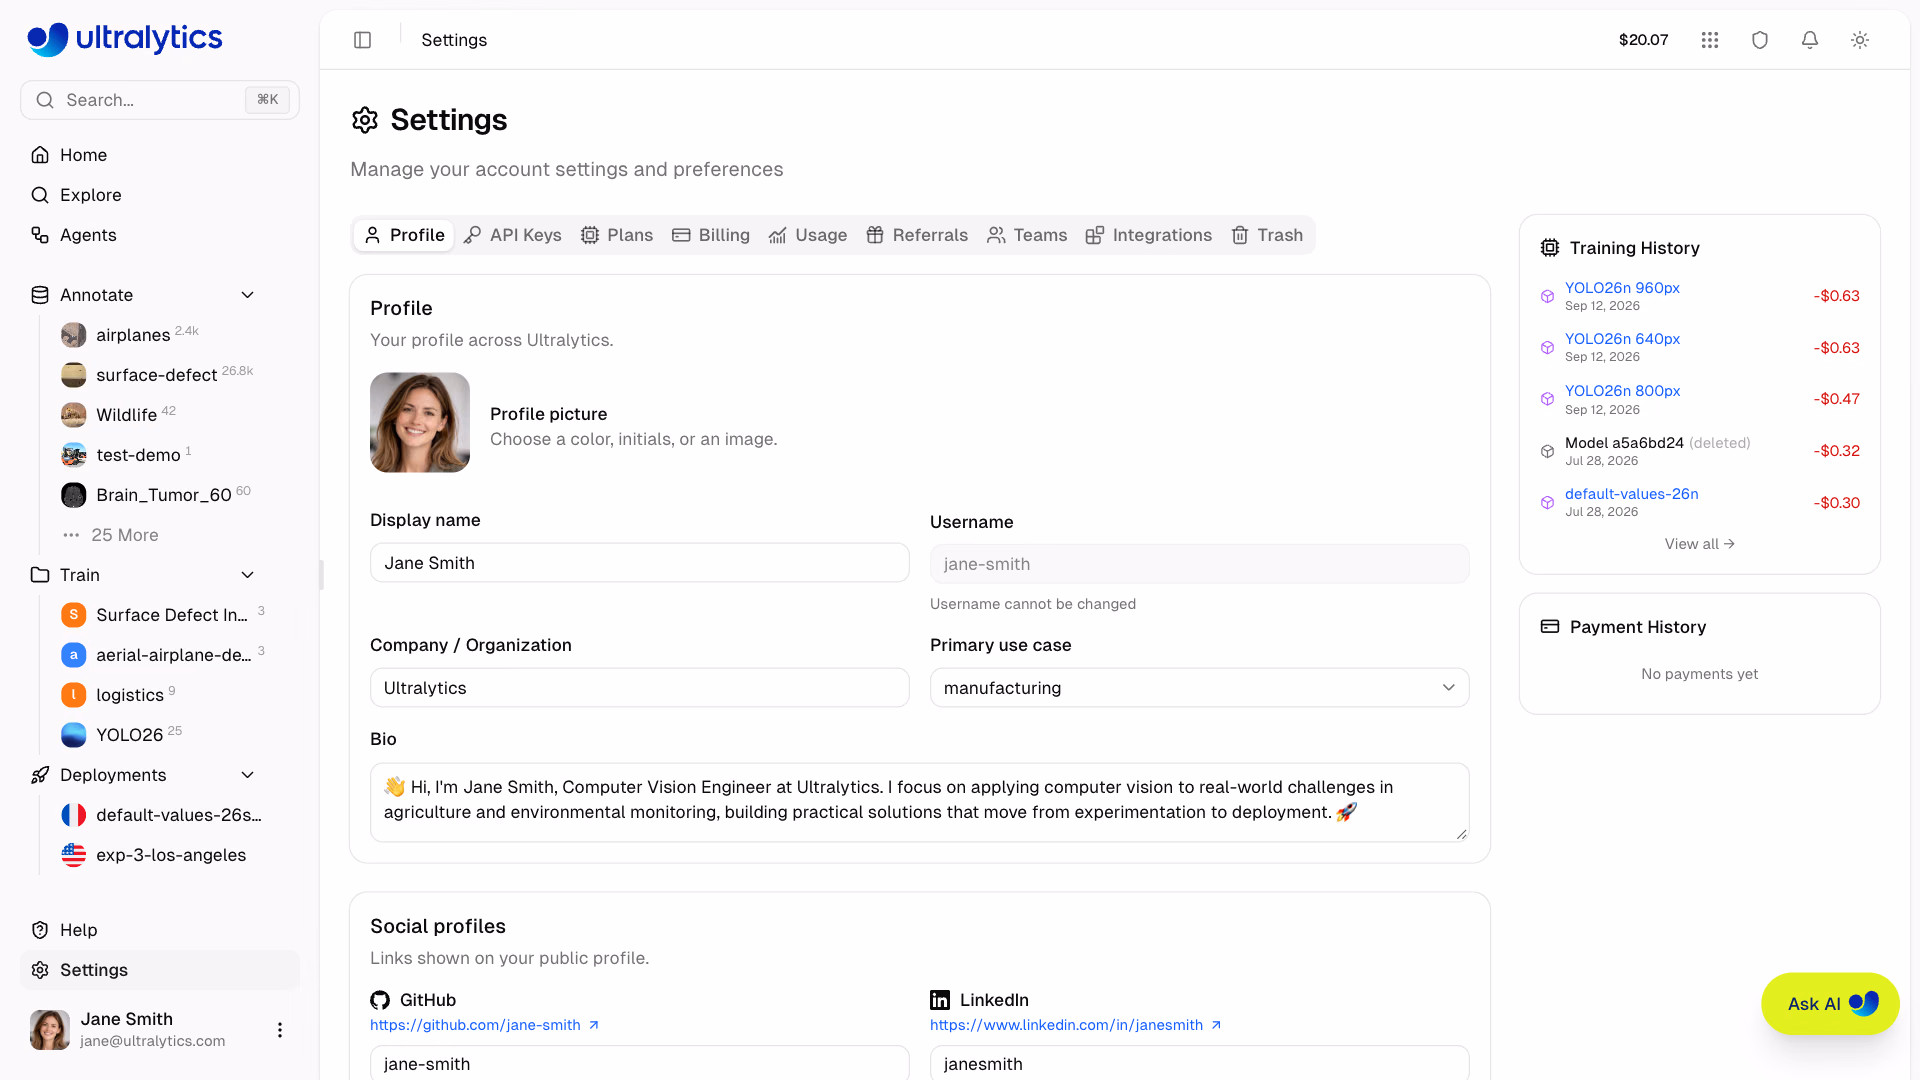Click the Training History chip icon
This screenshot has width=1920, height=1080.
click(x=1550, y=248)
